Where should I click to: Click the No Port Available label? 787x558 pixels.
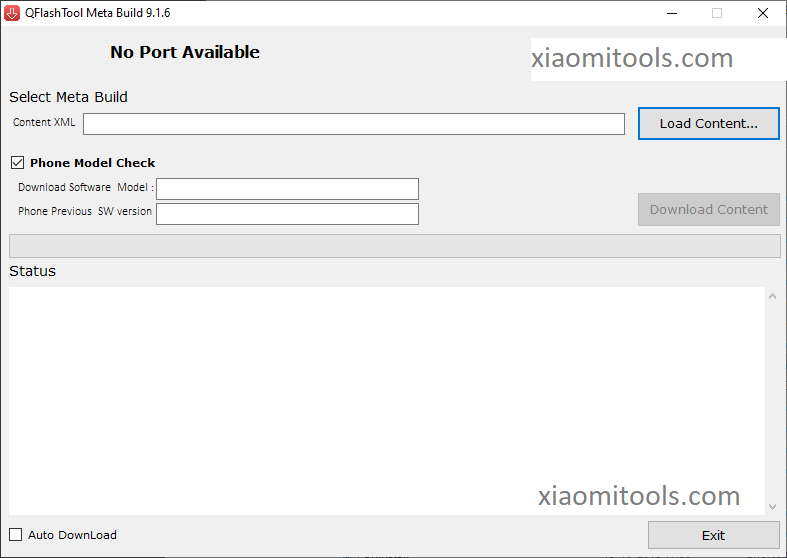tap(185, 52)
